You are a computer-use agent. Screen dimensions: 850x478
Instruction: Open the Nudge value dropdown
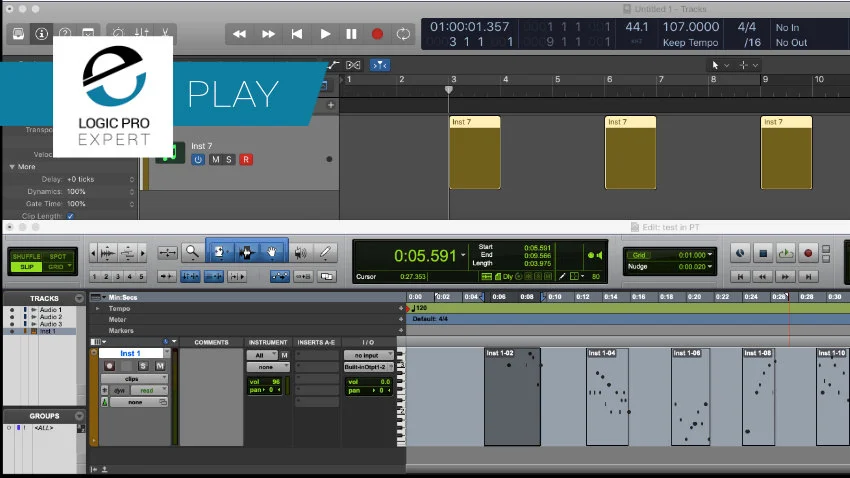tap(710, 266)
